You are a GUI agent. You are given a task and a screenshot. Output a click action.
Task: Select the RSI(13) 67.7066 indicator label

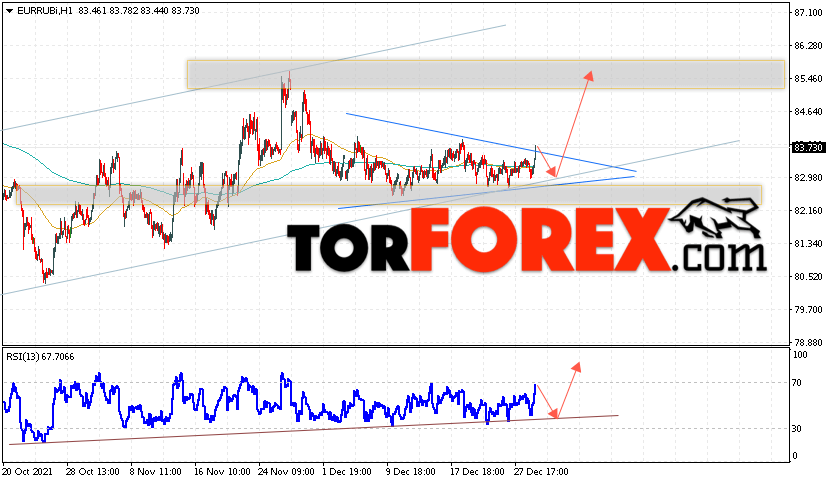coord(40,357)
